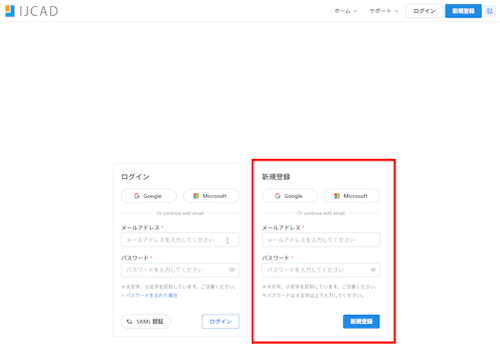The image size is (500, 363).
Task: Click the blue 新規登録 header button
Action: tap(463, 11)
